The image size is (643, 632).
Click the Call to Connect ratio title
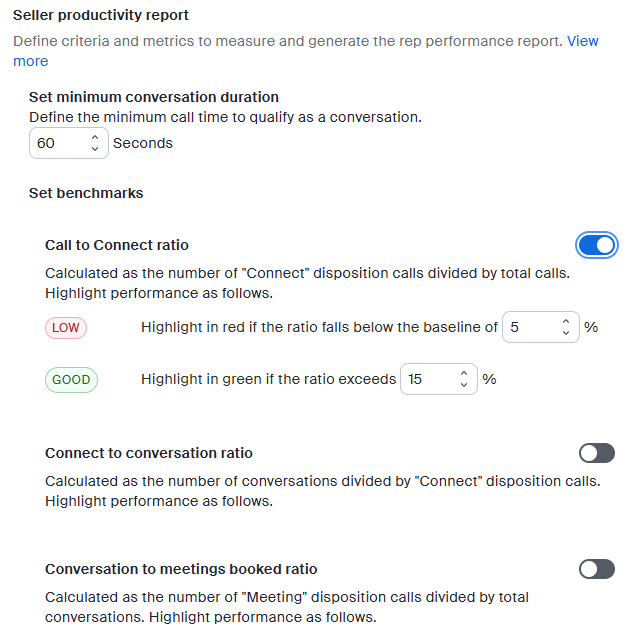point(117,245)
